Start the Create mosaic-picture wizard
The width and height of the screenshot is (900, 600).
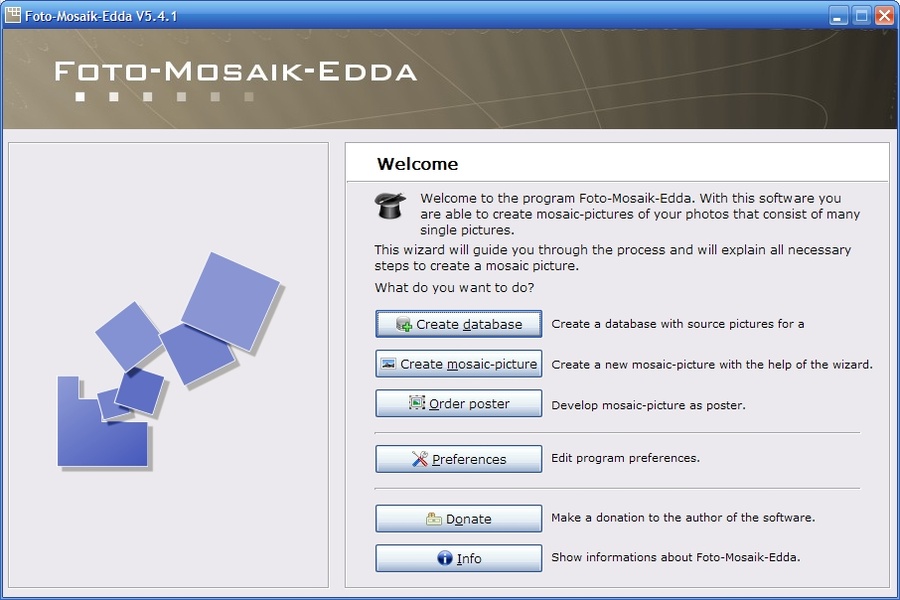pyautogui.click(x=459, y=363)
